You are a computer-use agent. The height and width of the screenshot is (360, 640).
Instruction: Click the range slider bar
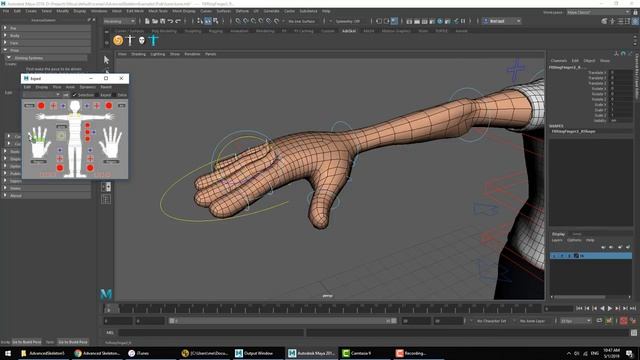pyautogui.click(x=282, y=321)
